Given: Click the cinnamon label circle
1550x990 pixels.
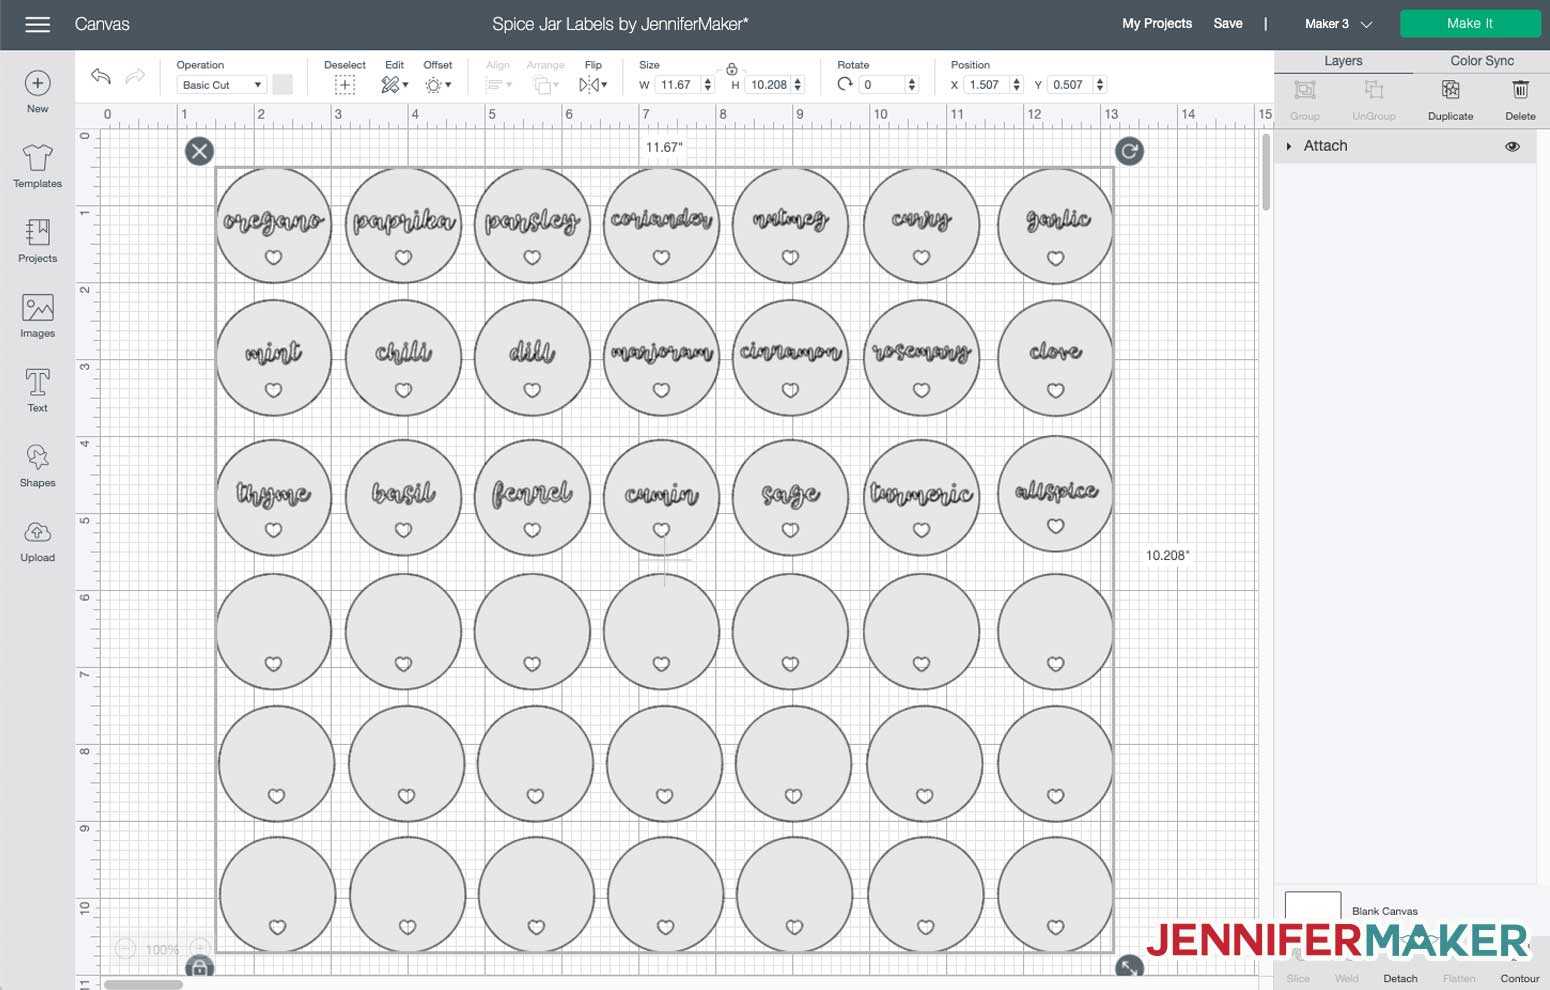Looking at the screenshot, I should [x=790, y=357].
